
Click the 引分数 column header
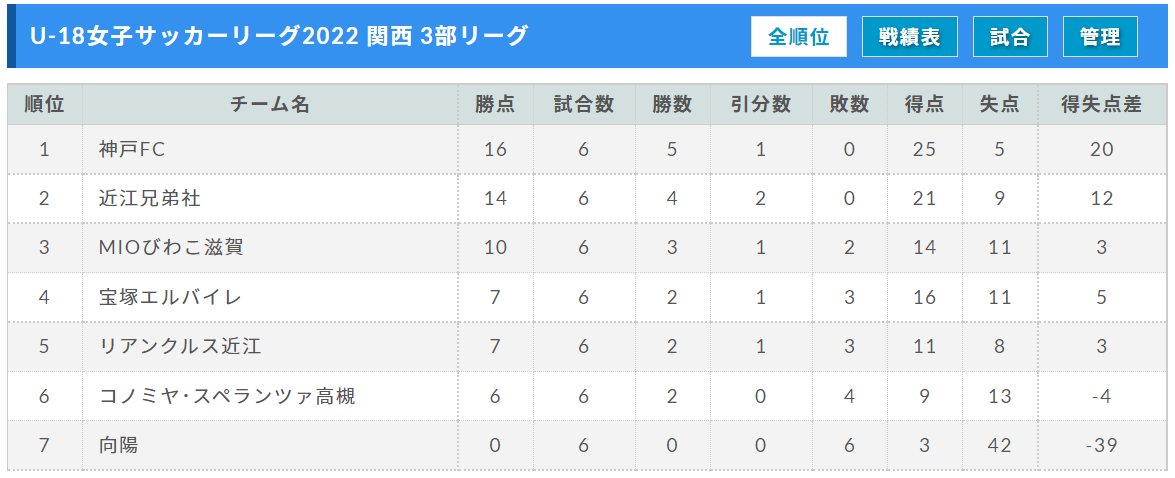(761, 105)
